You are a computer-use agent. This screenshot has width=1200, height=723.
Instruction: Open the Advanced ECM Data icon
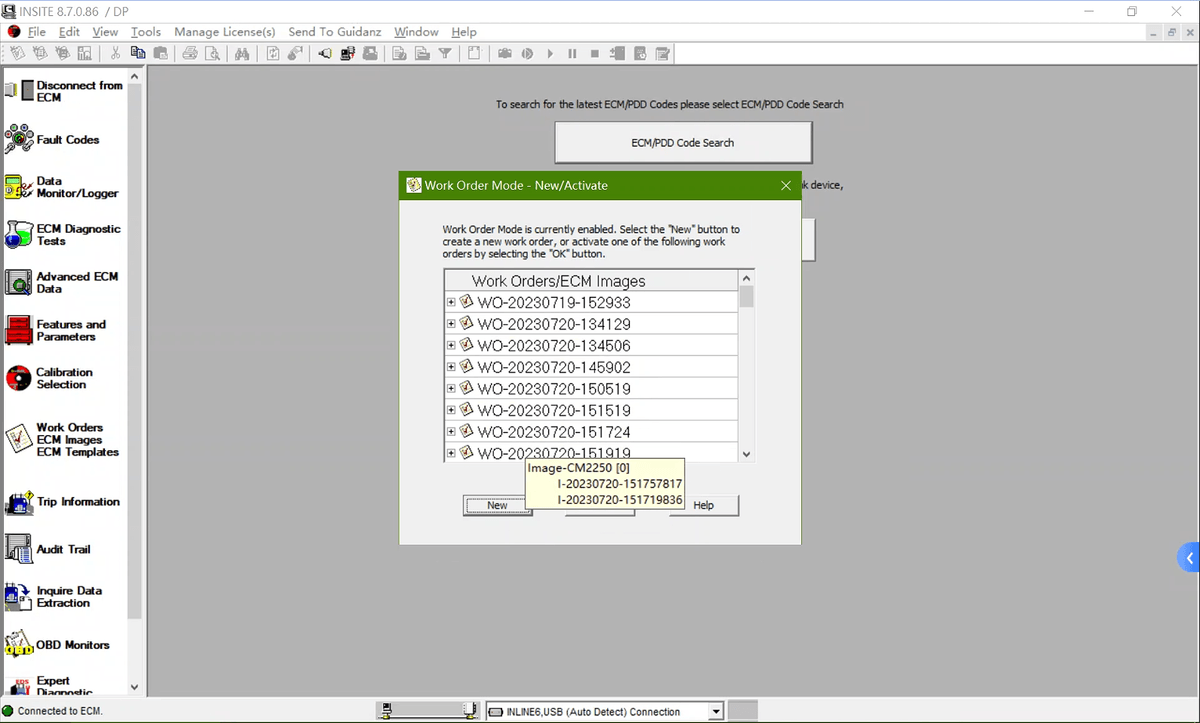click(19, 283)
